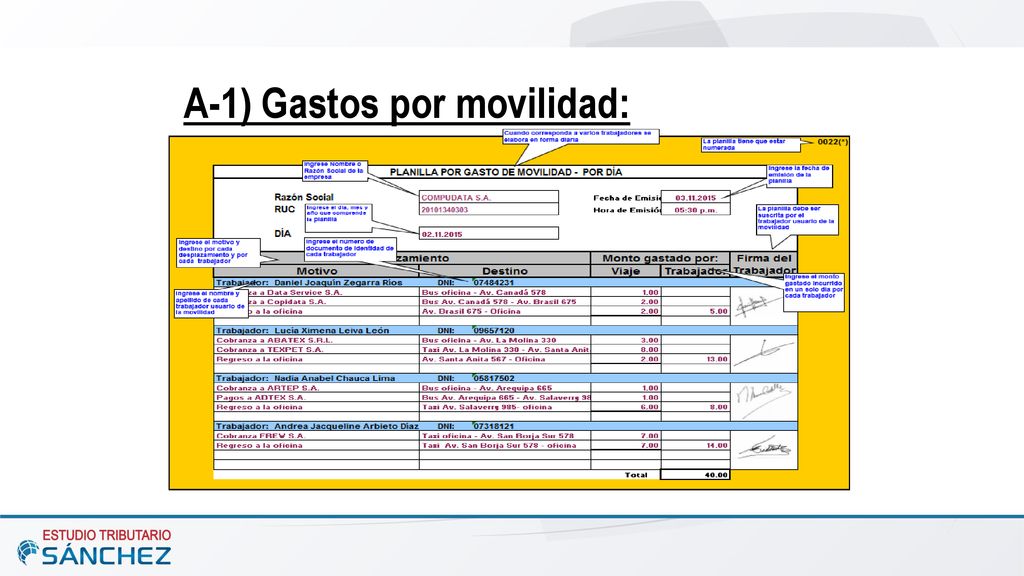
Task: Click destination "Bus oficina - Av. Arequipa 665"
Action: (487, 388)
